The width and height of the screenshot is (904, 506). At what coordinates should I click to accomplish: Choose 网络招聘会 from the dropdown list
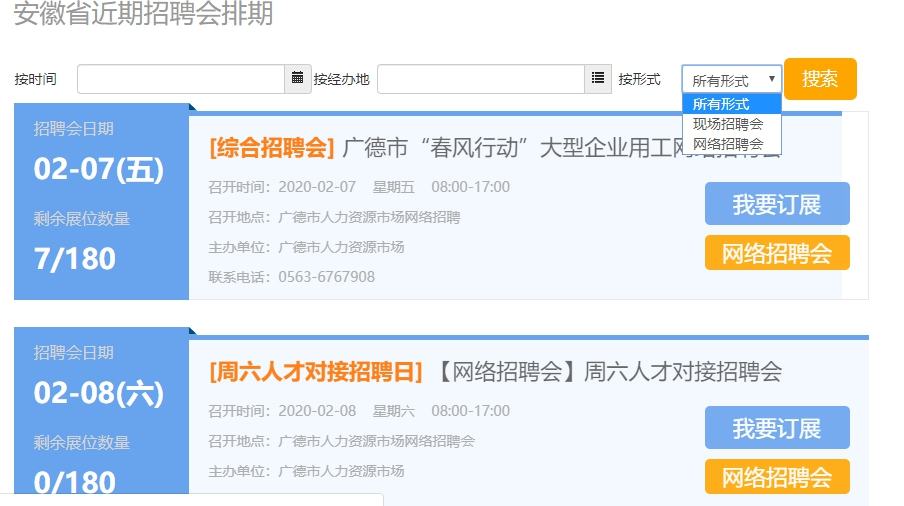[x=731, y=144]
